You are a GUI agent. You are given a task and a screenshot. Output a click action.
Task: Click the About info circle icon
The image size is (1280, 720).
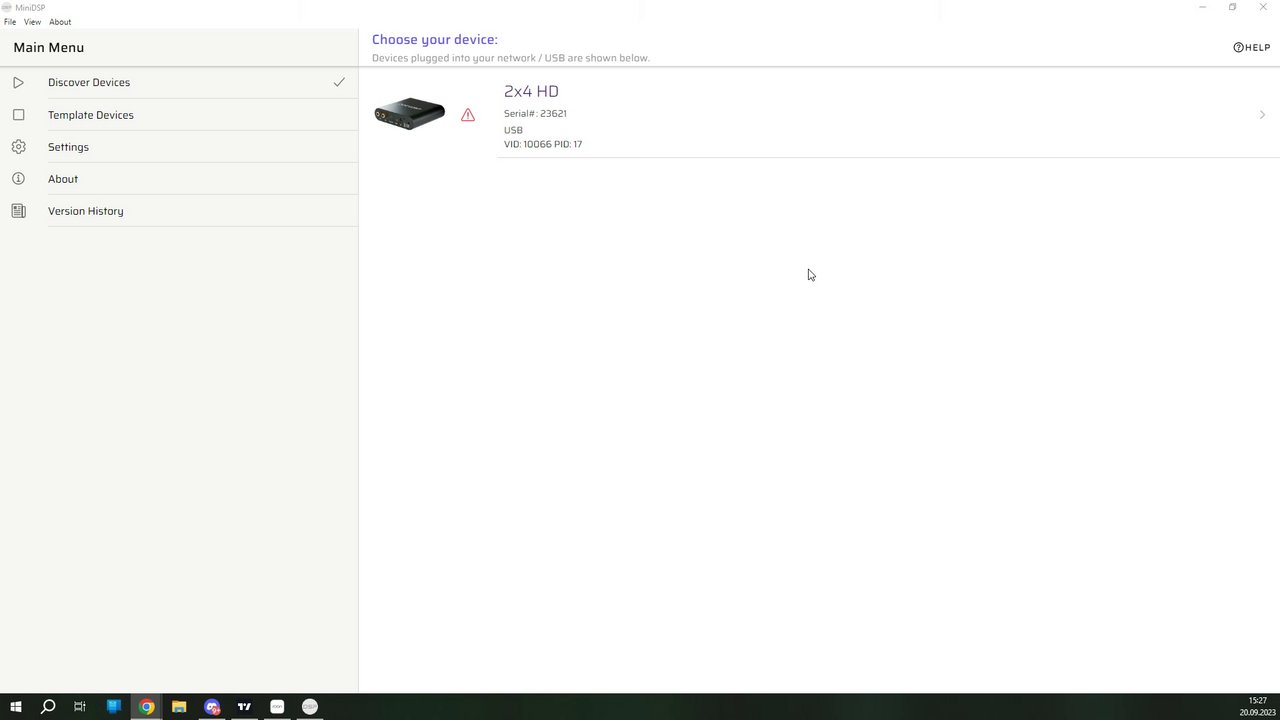click(x=18, y=179)
